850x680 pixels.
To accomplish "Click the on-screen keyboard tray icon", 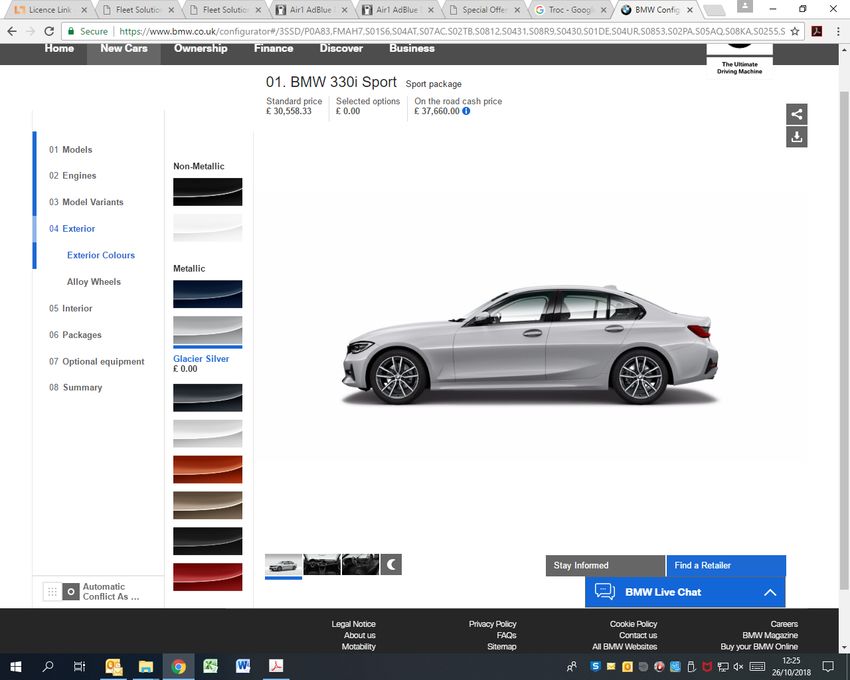I will 757,666.
